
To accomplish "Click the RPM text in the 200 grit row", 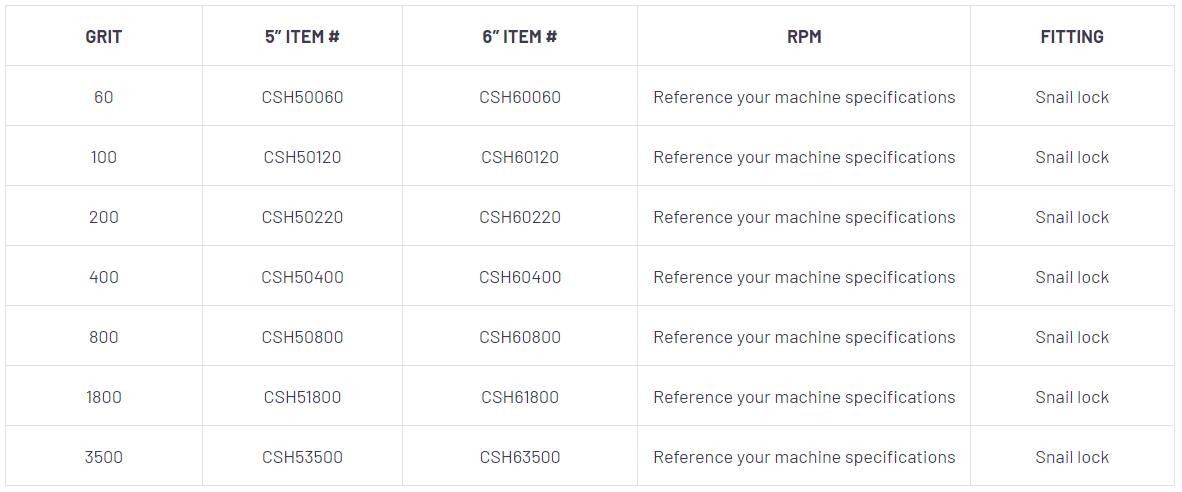I will pos(804,217).
